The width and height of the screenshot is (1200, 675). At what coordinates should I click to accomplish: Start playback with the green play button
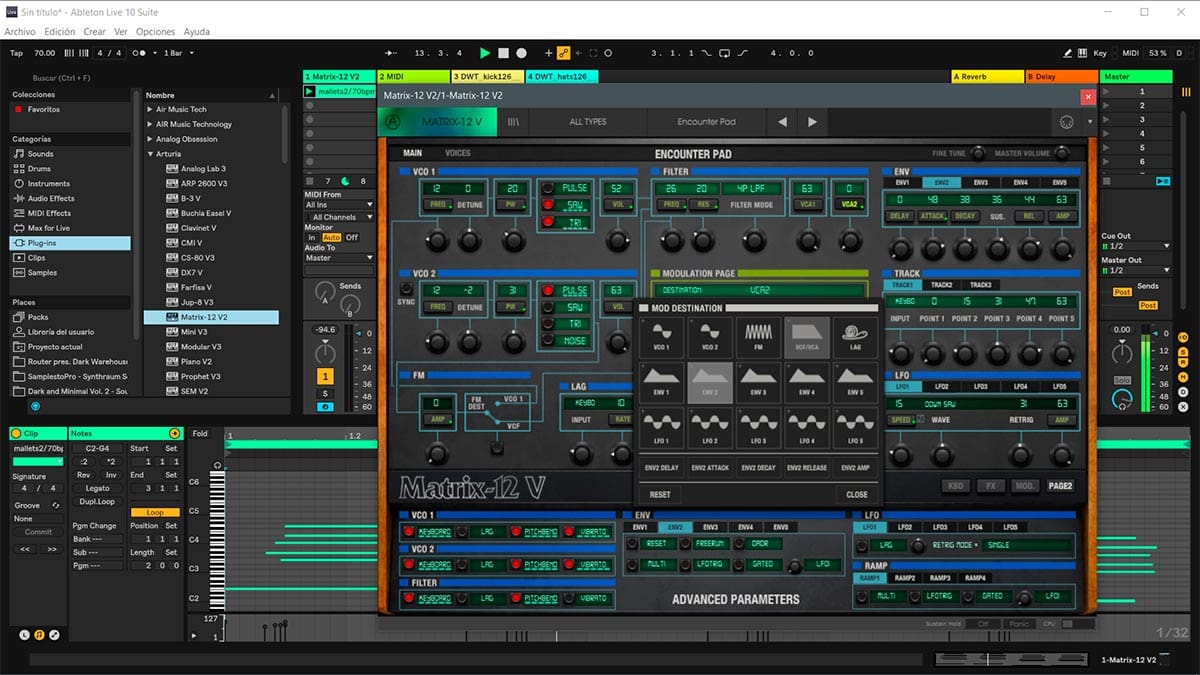(x=485, y=53)
